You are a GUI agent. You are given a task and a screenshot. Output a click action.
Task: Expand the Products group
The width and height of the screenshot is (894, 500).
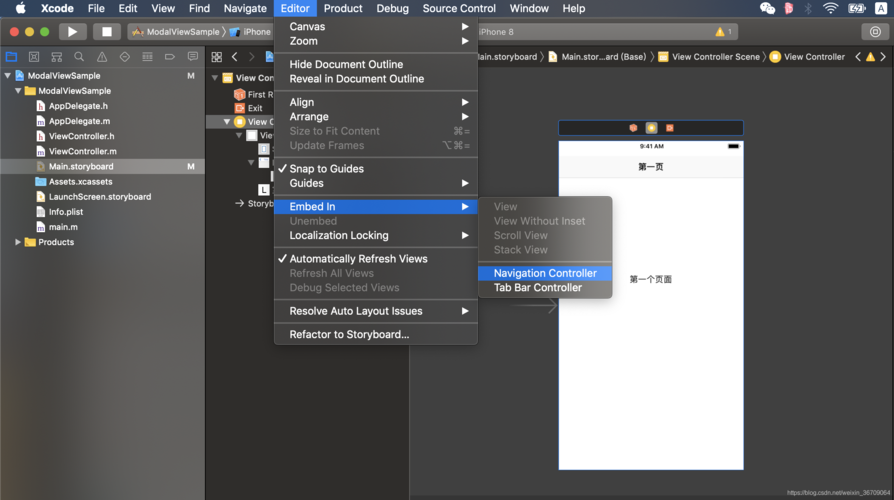coord(18,242)
